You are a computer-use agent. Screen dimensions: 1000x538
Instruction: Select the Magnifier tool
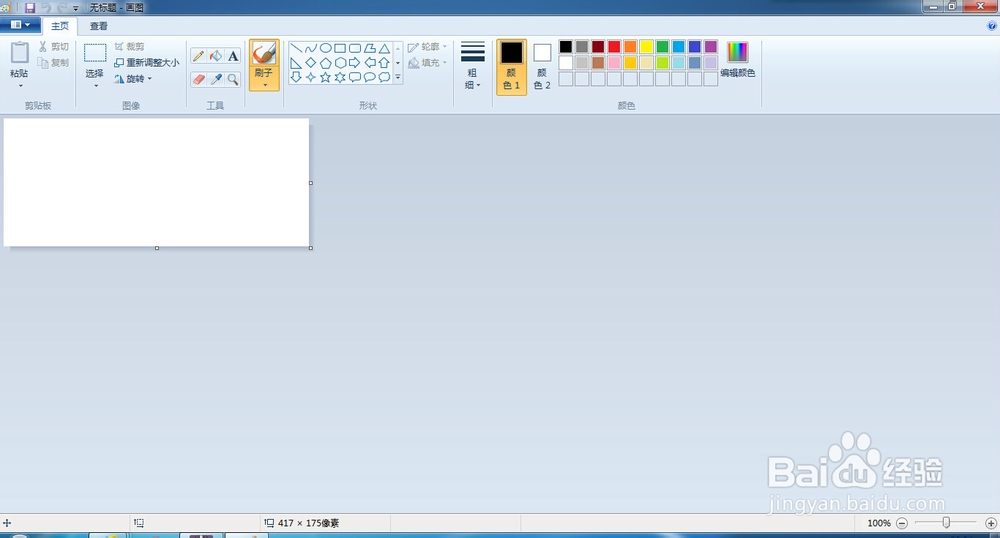233,80
